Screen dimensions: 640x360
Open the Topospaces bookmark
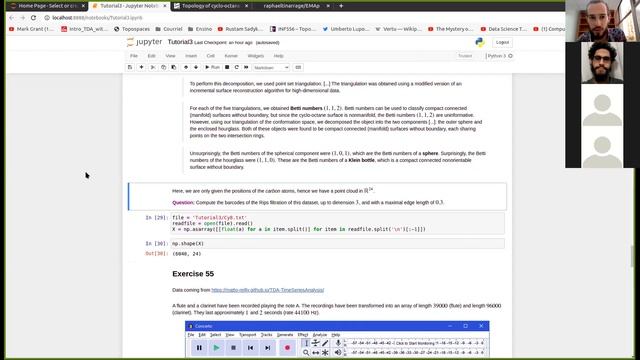[132, 29]
